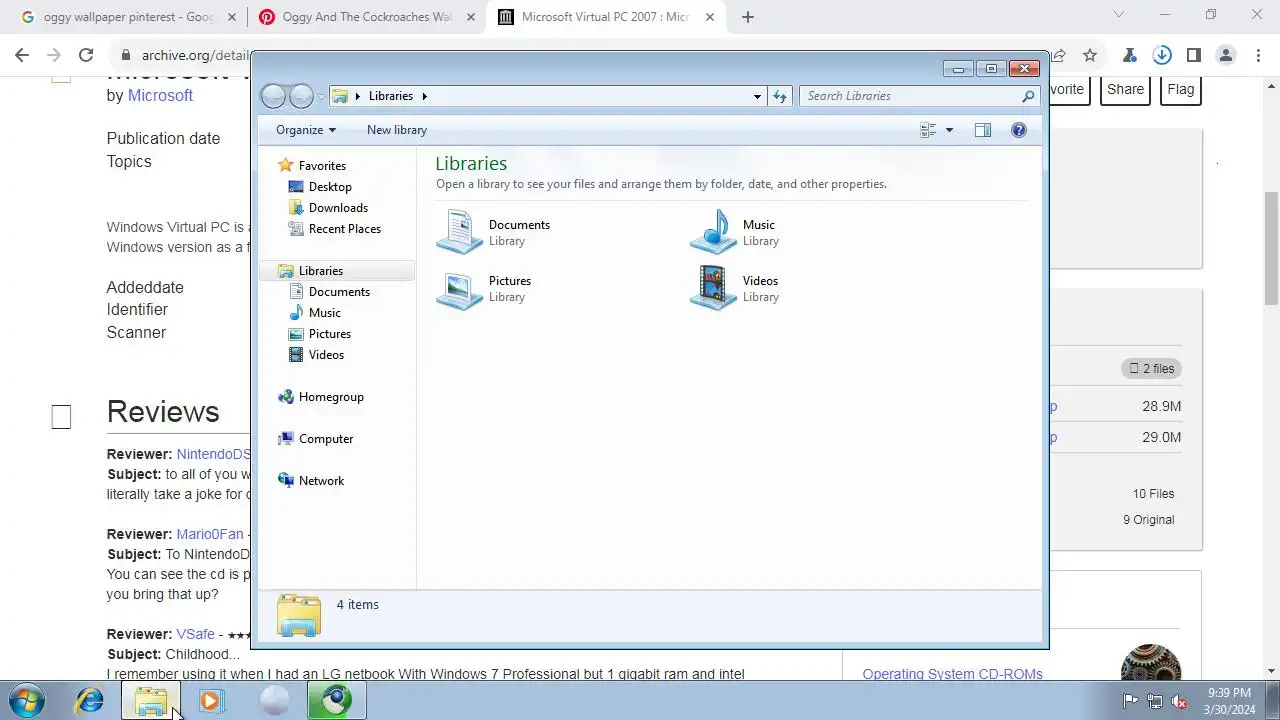This screenshot has width=1280, height=720.
Task: Open Videos library in main pane
Action: pos(735,288)
